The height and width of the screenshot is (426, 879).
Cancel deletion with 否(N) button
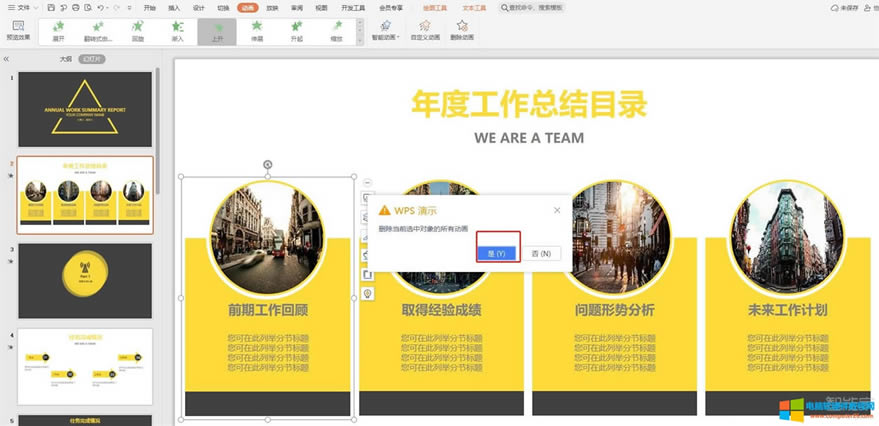544,254
